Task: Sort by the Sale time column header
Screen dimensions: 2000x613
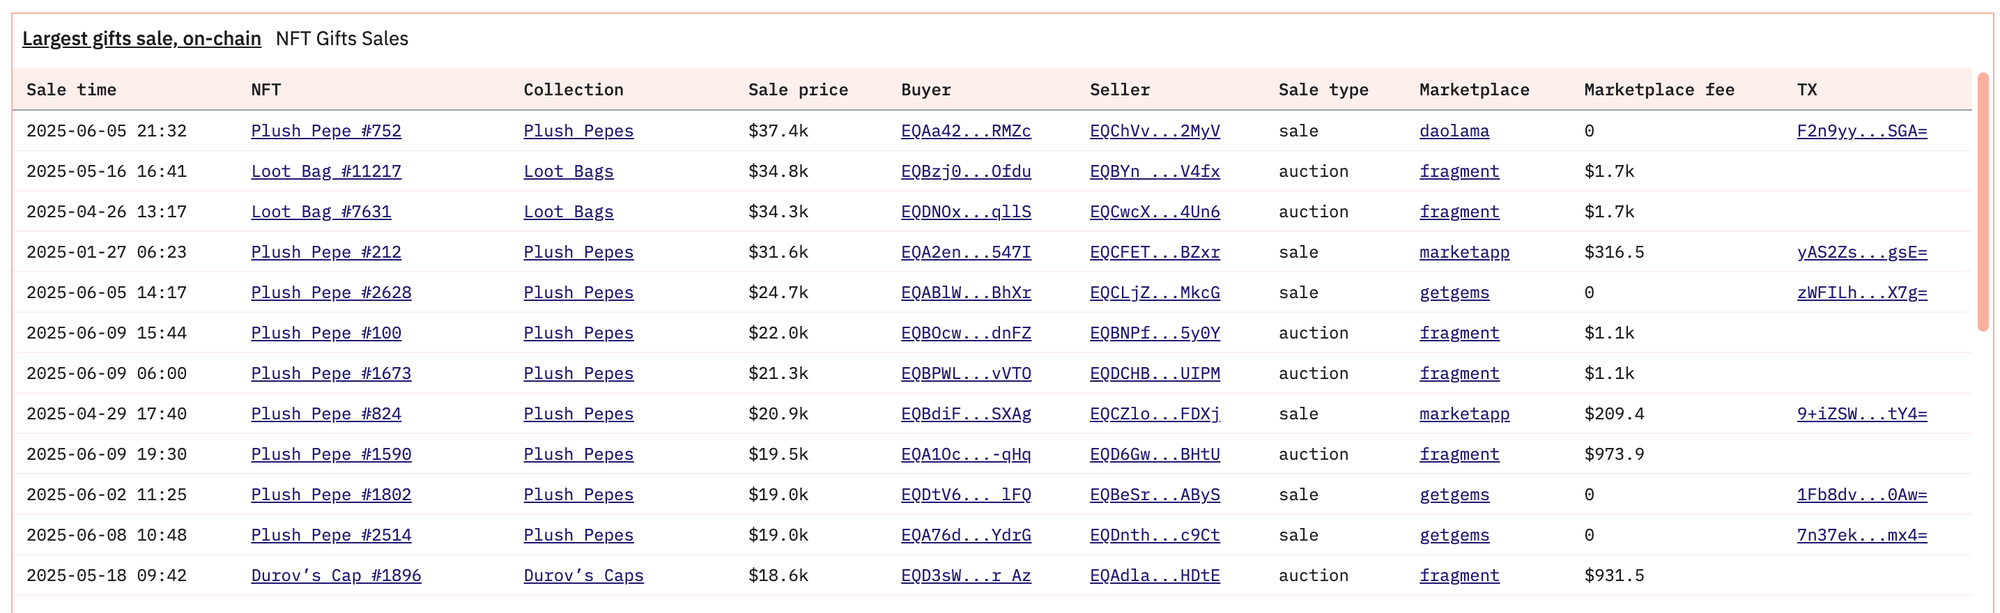Action: point(71,90)
